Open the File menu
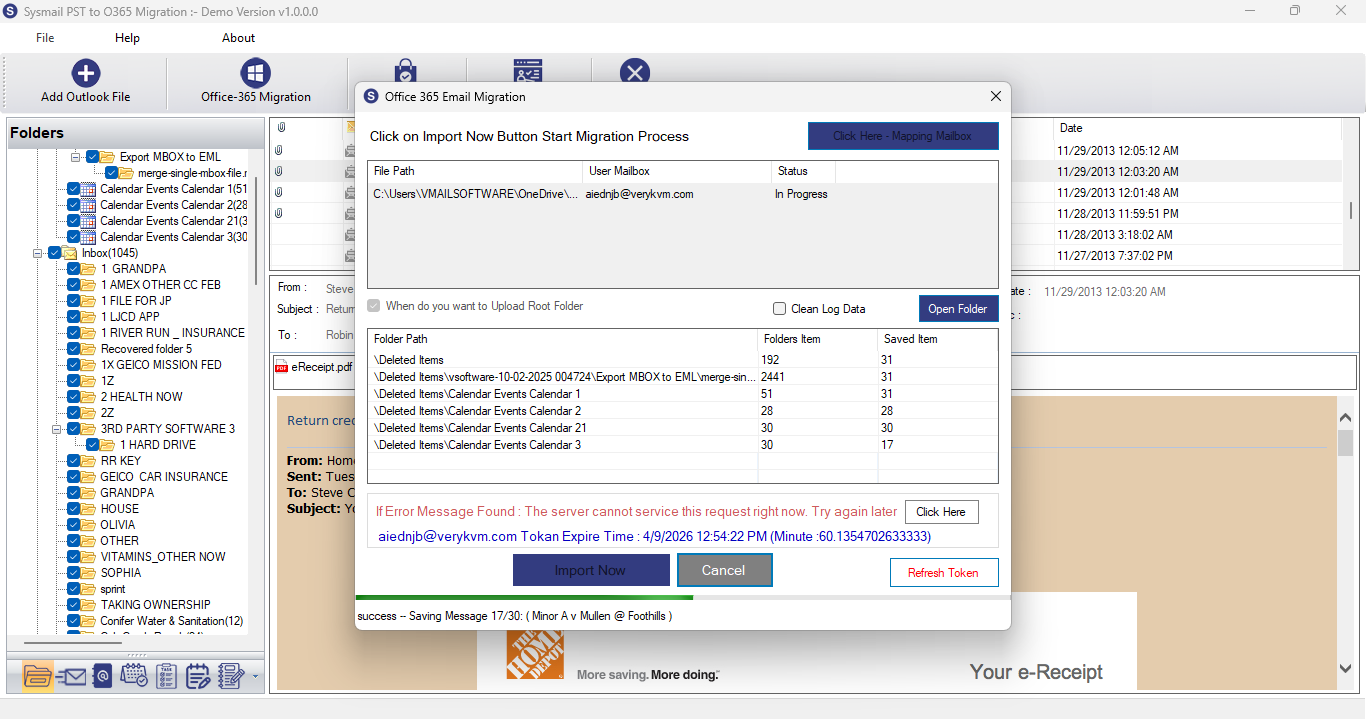This screenshot has width=1366, height=720. point(45,38)
